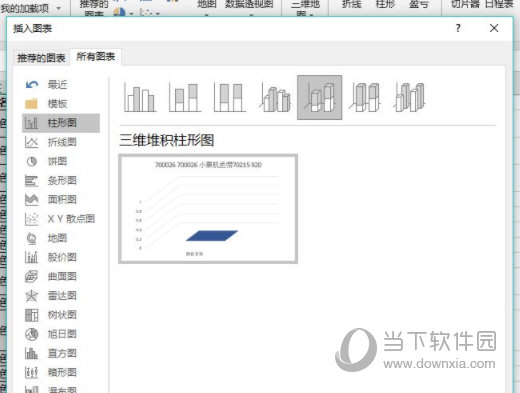Select the 条形图 bar chart category
520x393 pixels.
61,181
